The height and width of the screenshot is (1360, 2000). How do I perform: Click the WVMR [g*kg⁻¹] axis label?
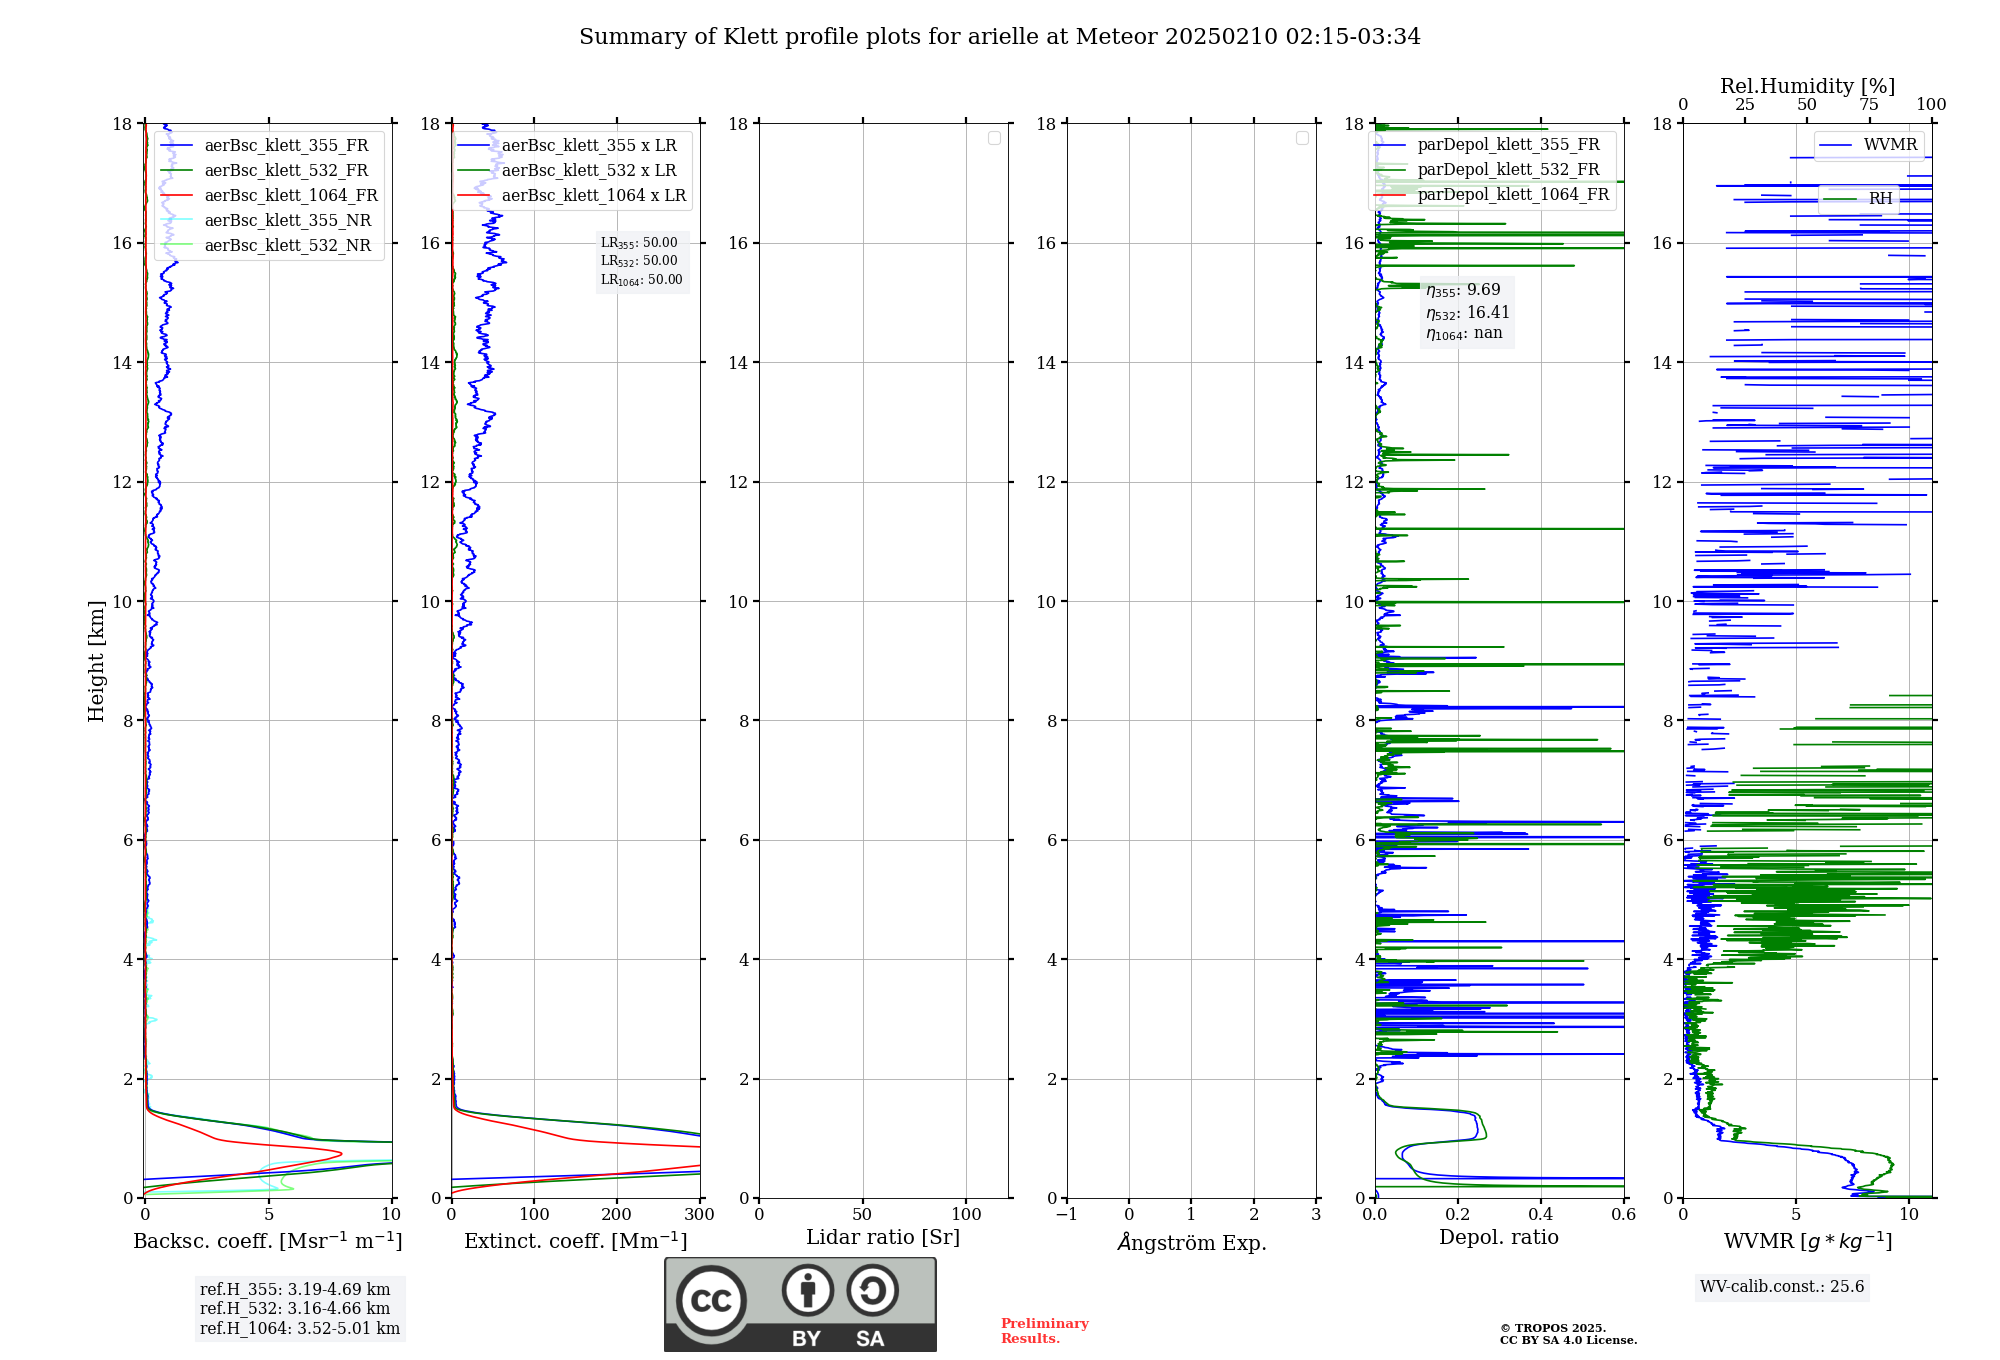[x=1808, y=1241]
